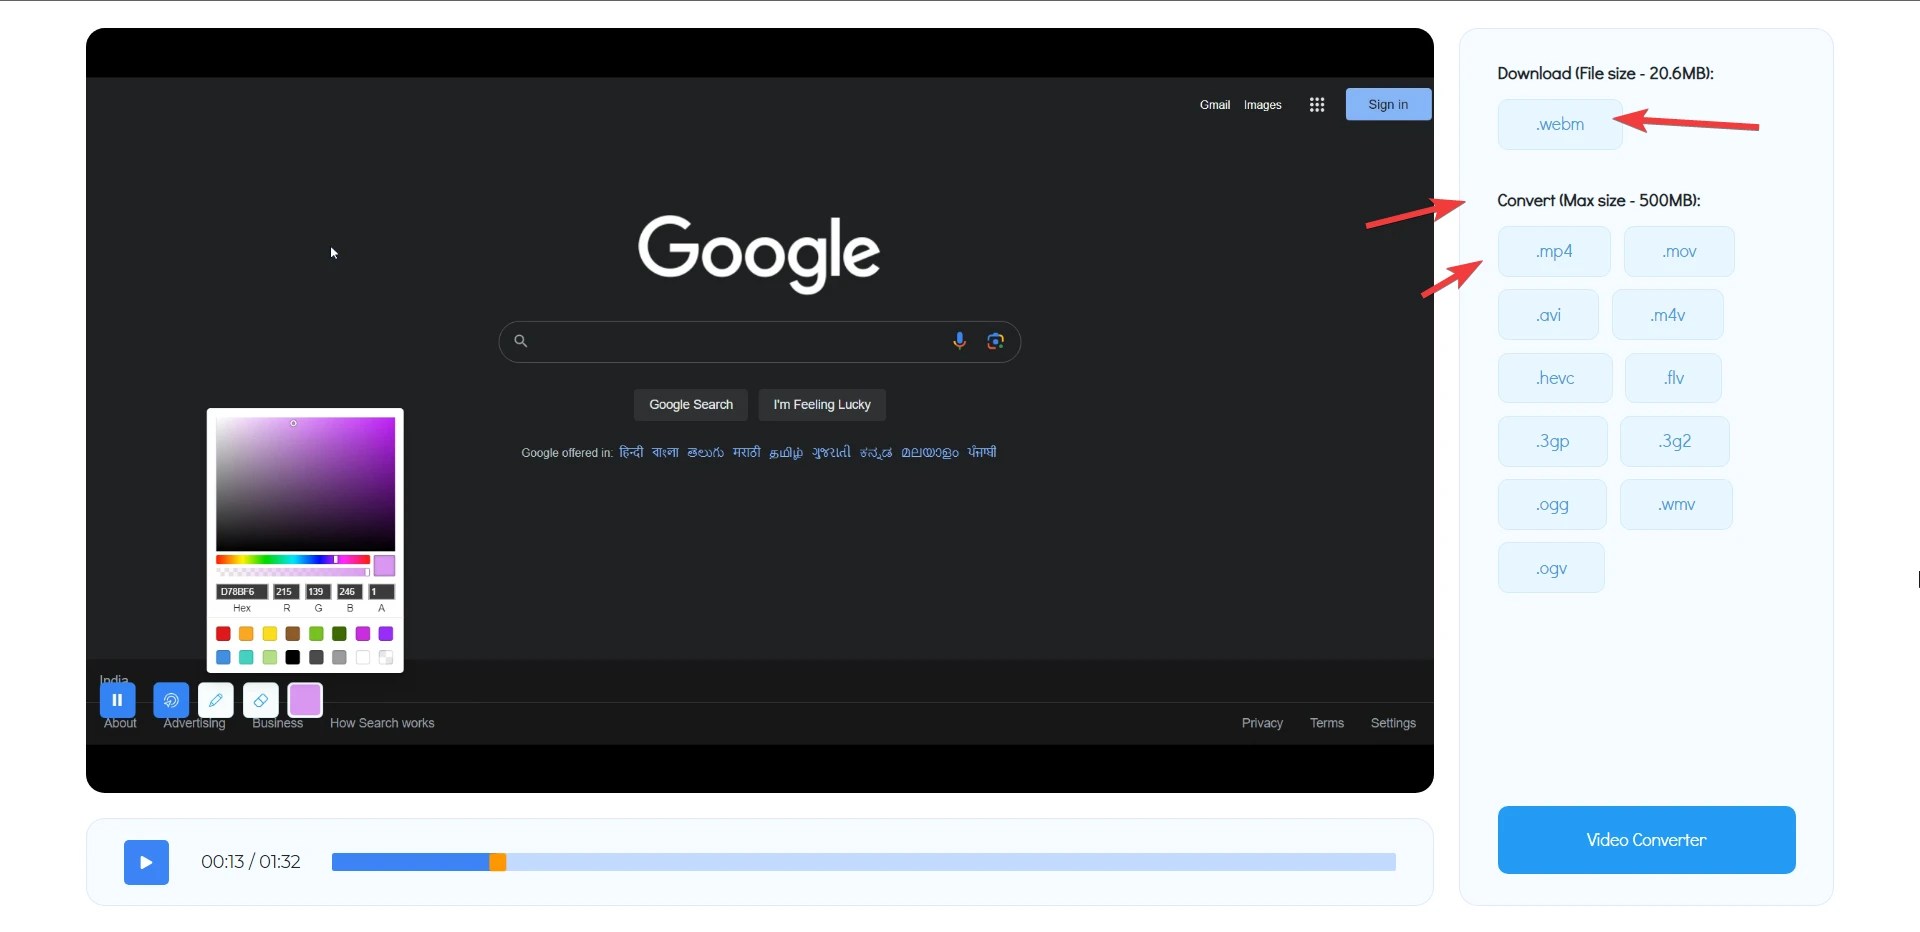Open the purple color swatch in the annotation toolbar
This screenshot has width=1920, height=932.
coord(305,700)
